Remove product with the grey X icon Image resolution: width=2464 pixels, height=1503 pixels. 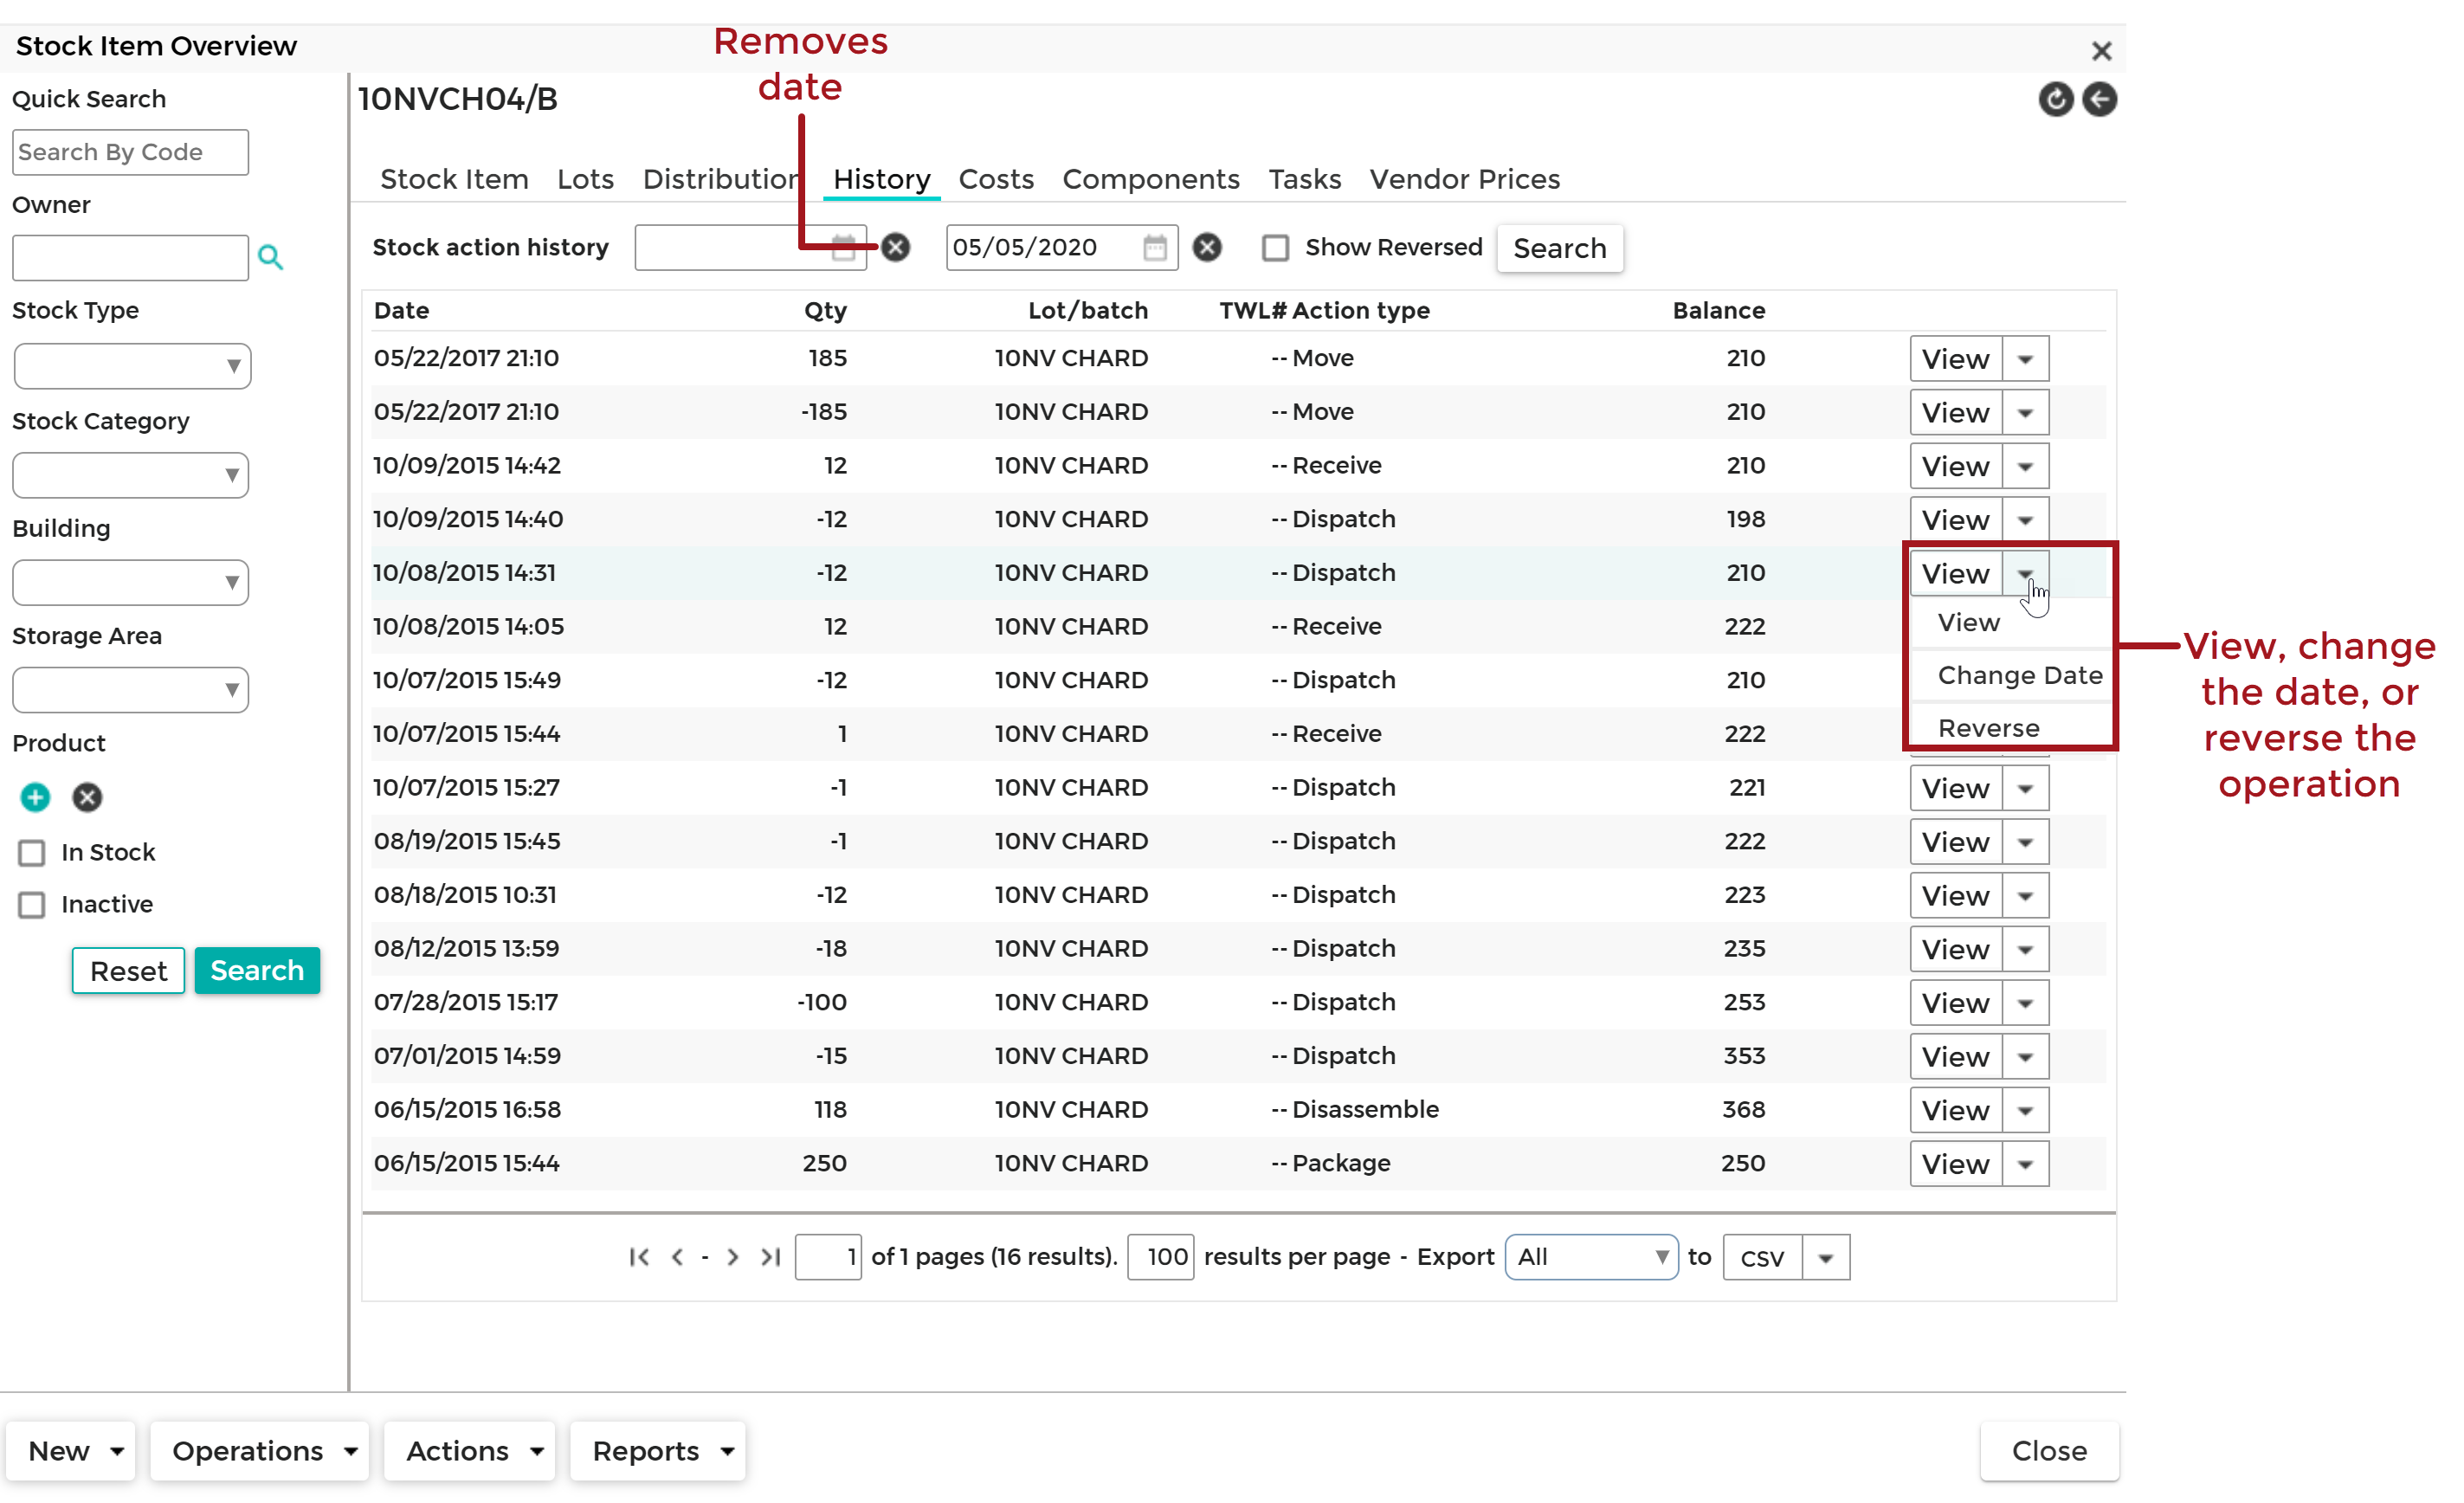(x=87, y=797)
